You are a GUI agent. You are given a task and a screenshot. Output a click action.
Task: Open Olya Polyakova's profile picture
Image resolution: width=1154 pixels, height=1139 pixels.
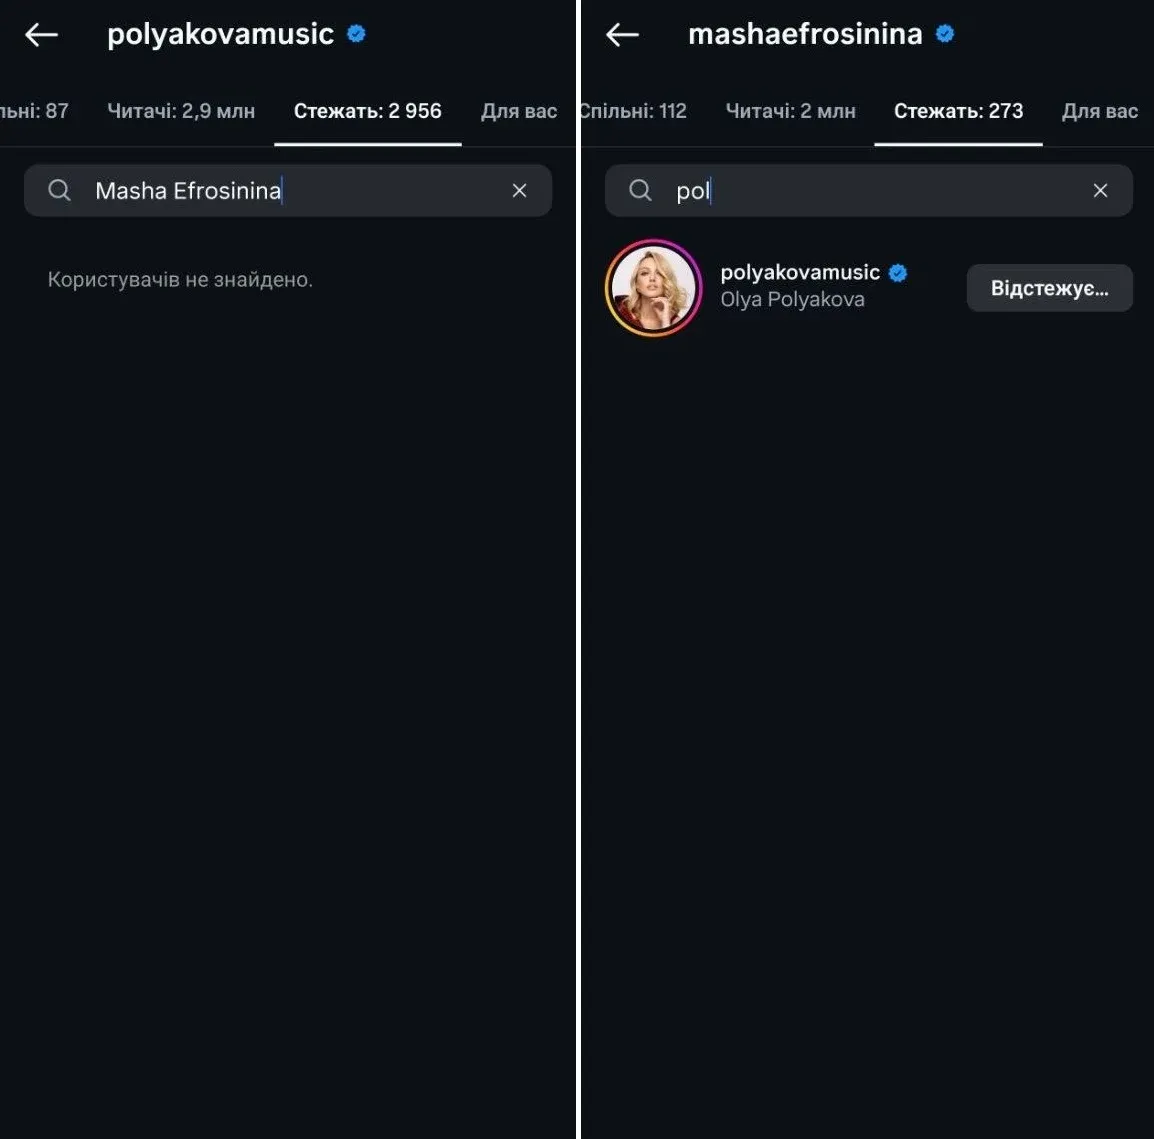pyautogui.click(x=654, y=288)
